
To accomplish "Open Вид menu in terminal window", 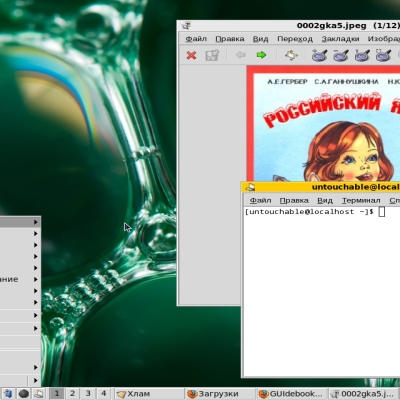I will 325,200.
